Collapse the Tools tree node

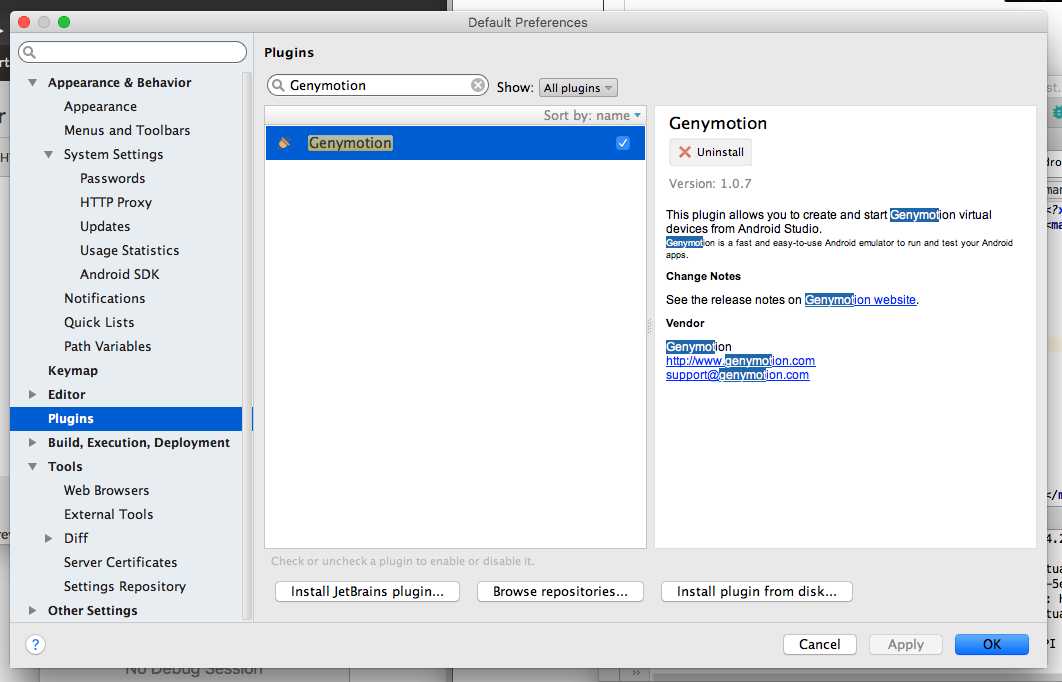(x=32, y=467)
